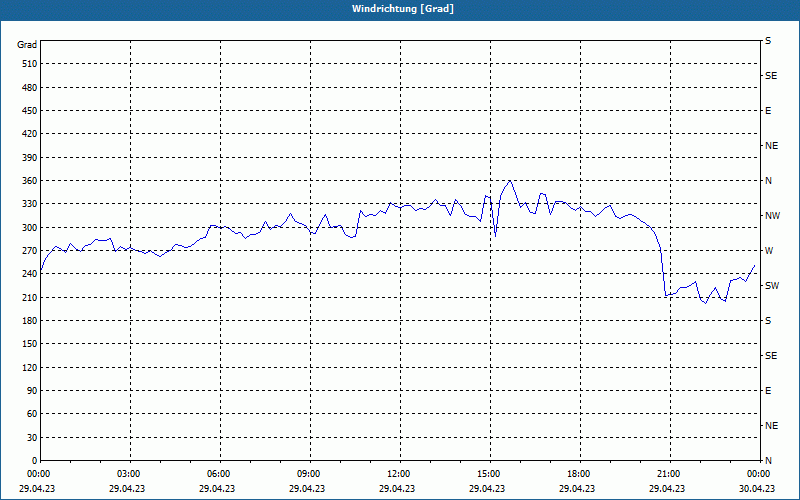The image size is (800, 500).
Task: Click the SW compass label
Action: click(x=772, y=286)
